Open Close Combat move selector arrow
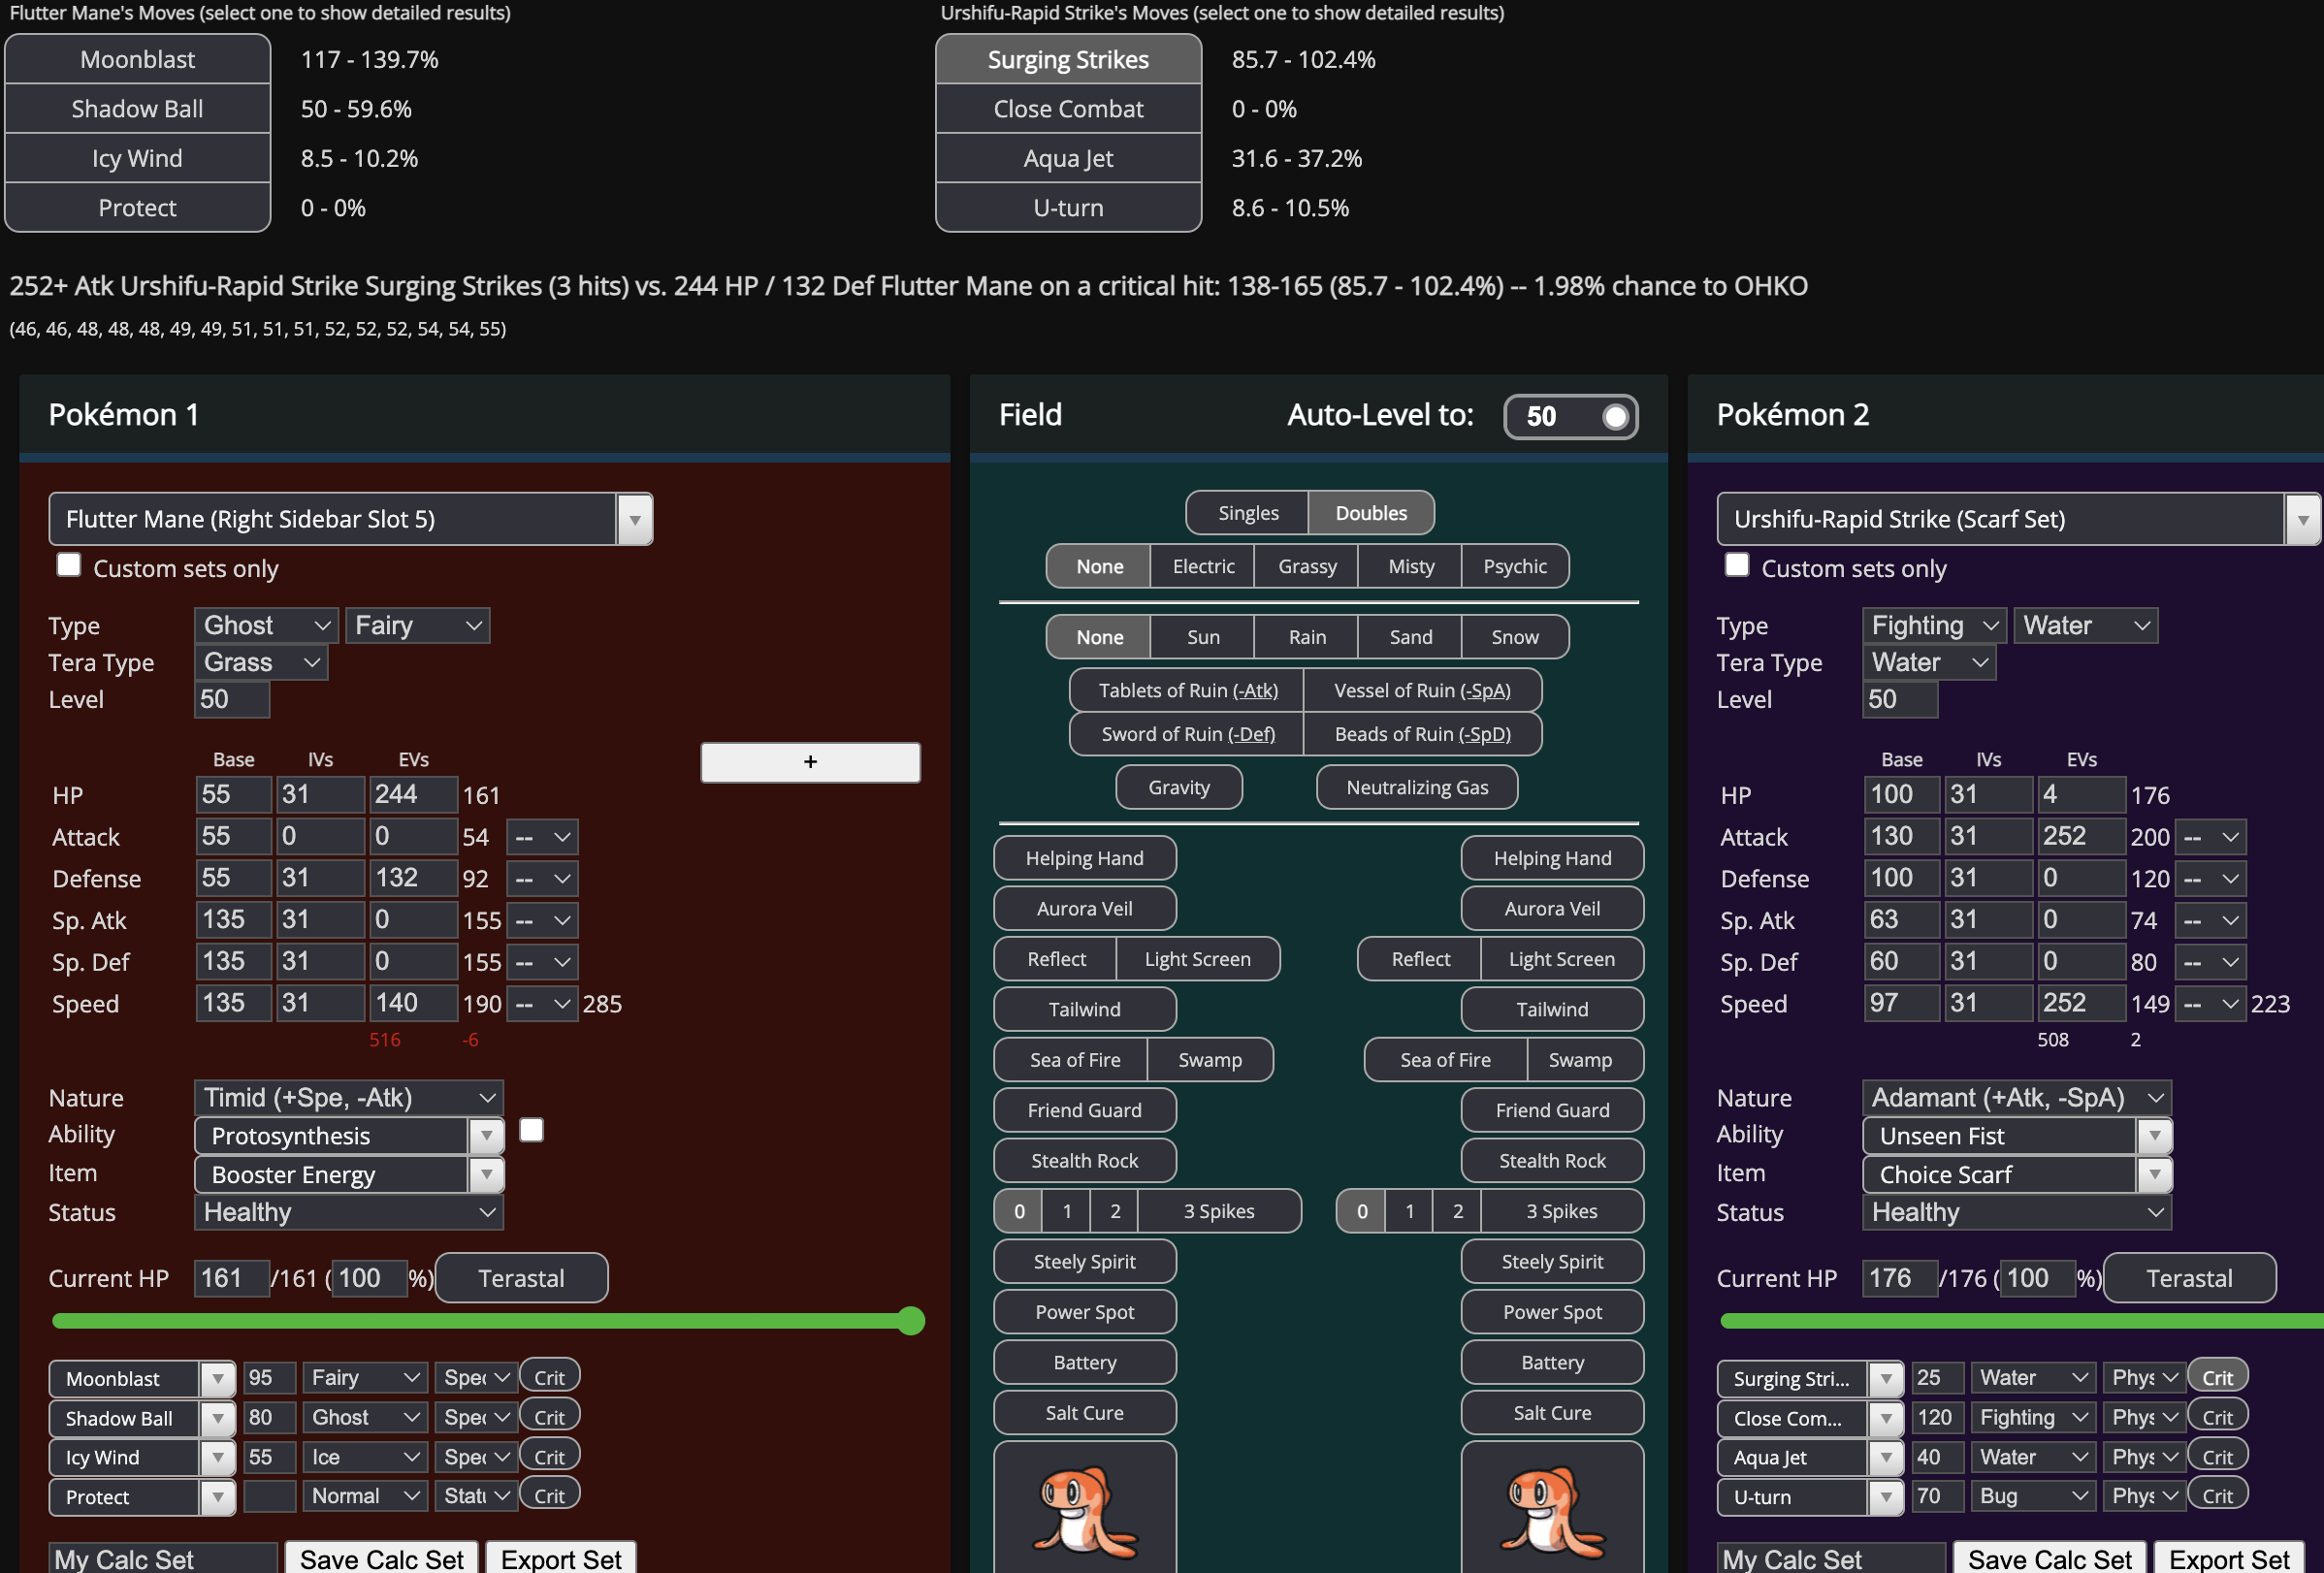 pos(1885,1418)
